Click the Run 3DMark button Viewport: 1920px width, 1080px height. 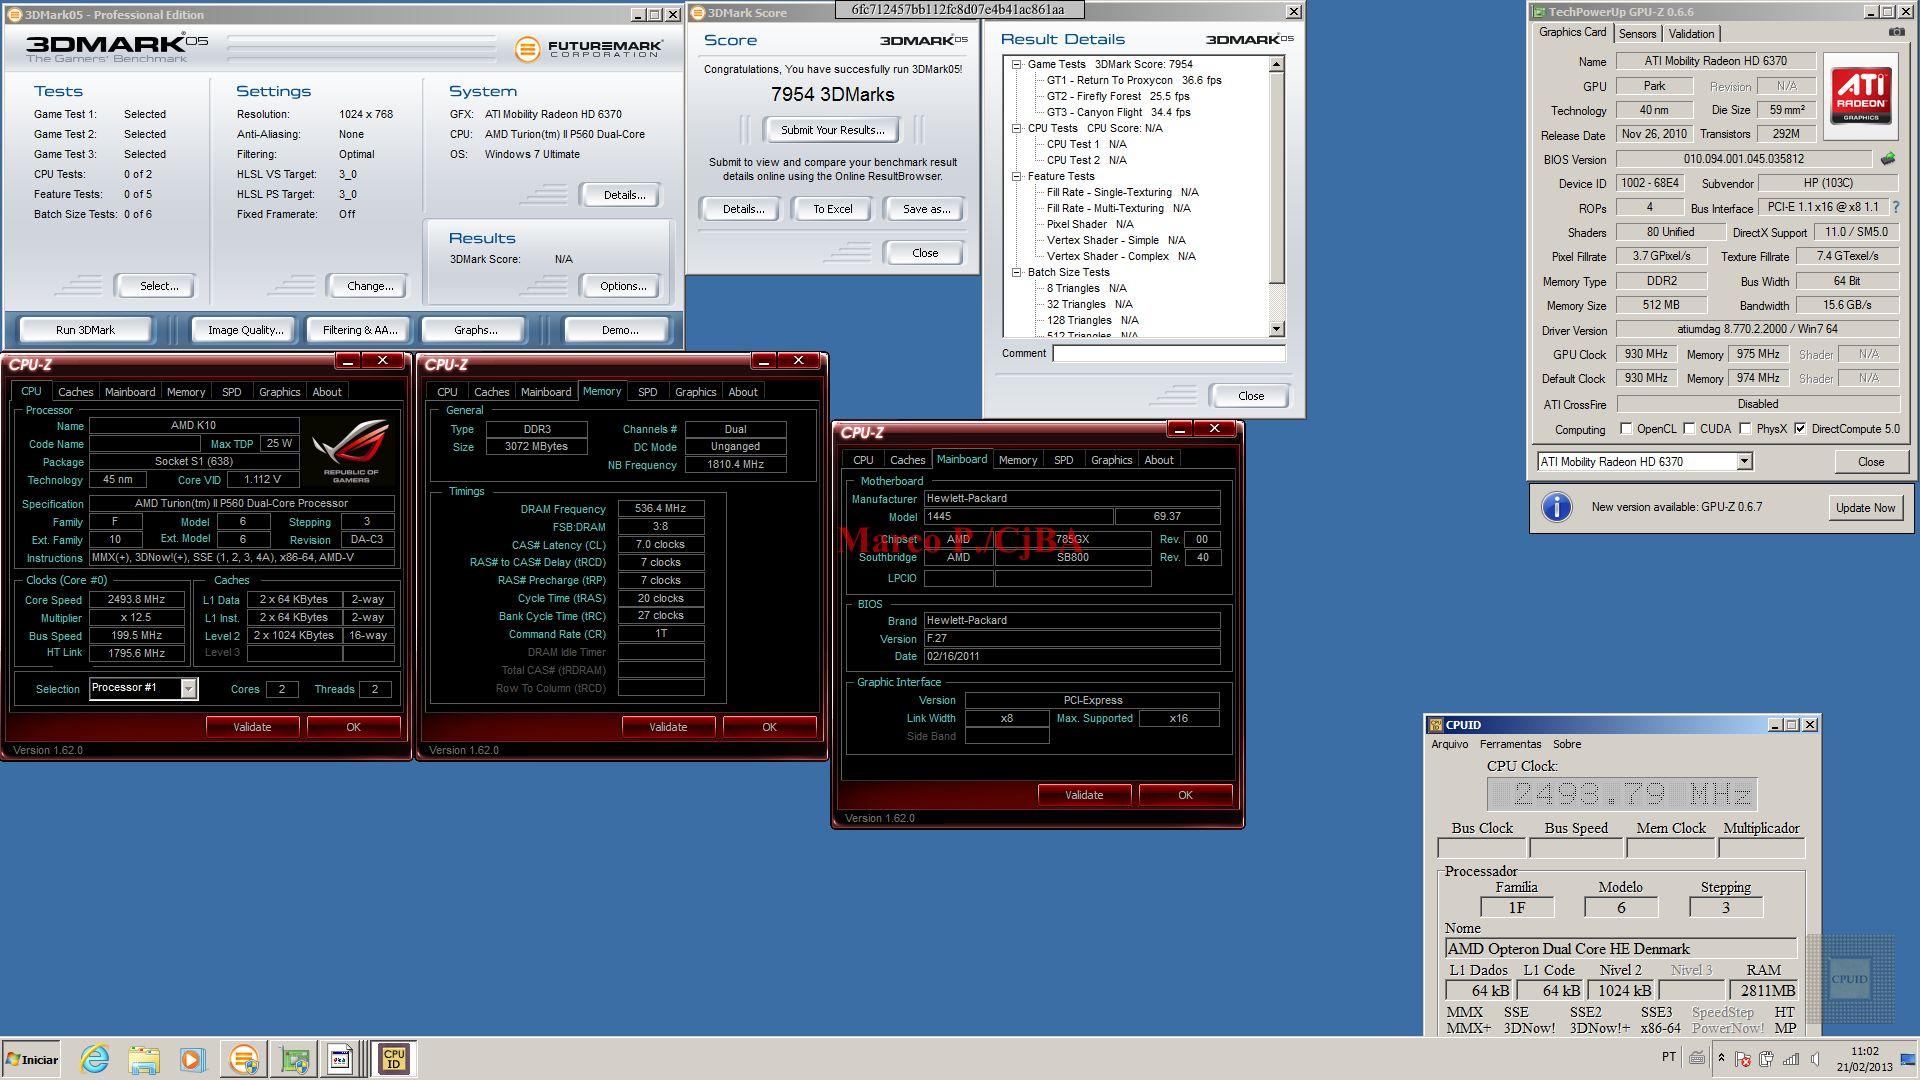tap(85, 330)
